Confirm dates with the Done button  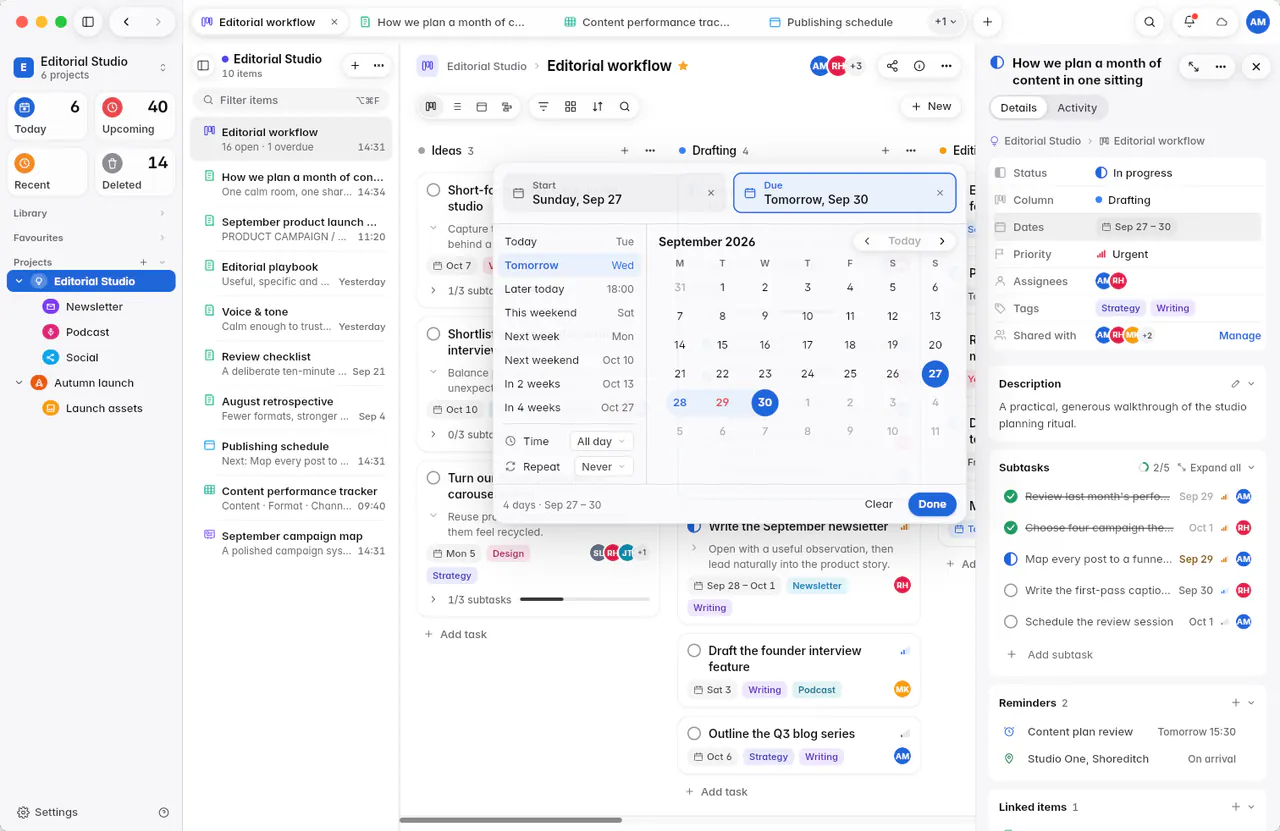pos(932,505)
